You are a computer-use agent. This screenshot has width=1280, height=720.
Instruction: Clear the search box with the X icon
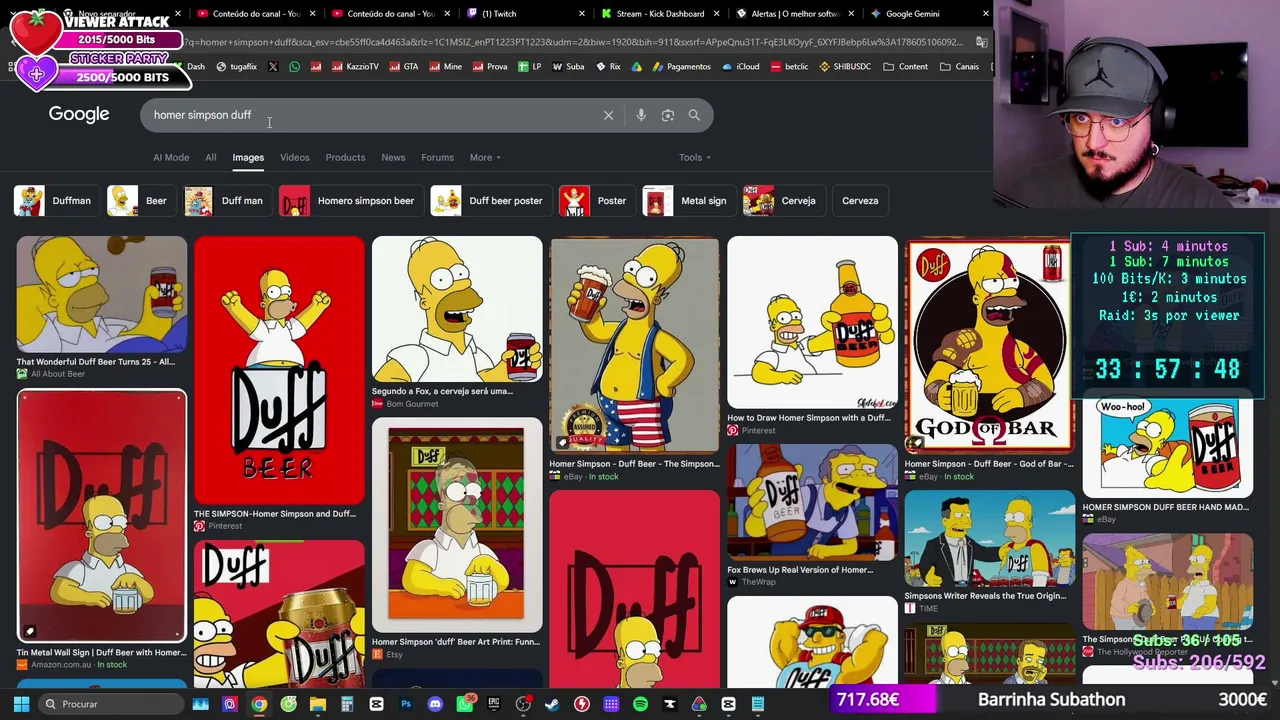pos(608,115)
